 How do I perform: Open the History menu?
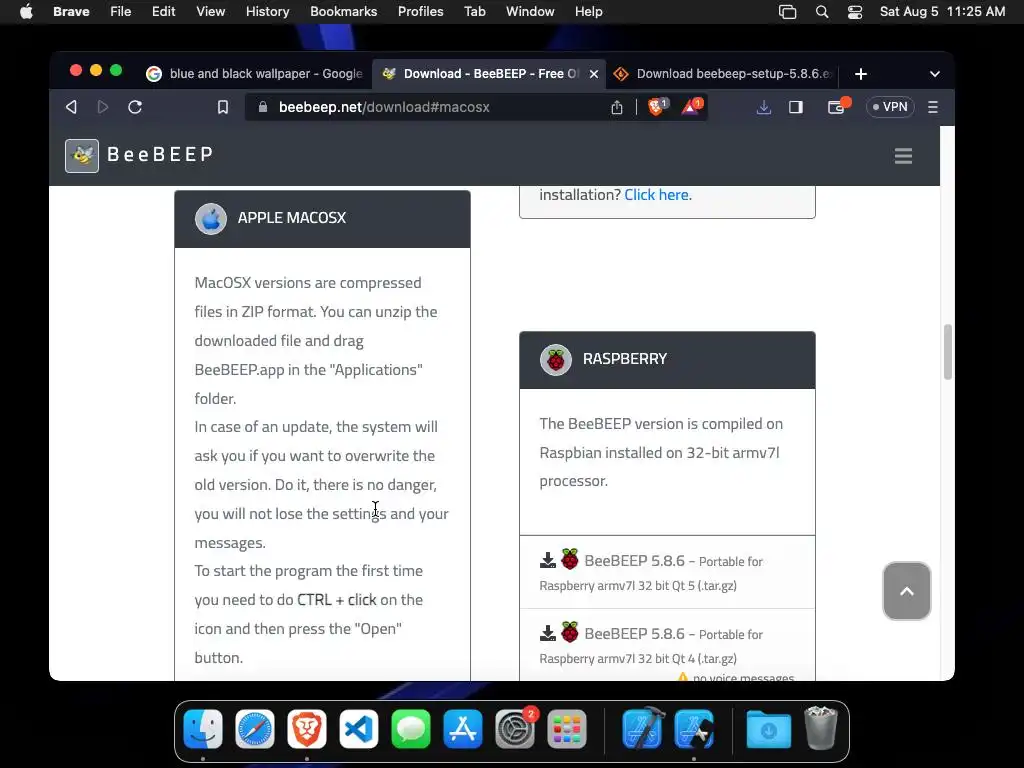coord(267,12)
